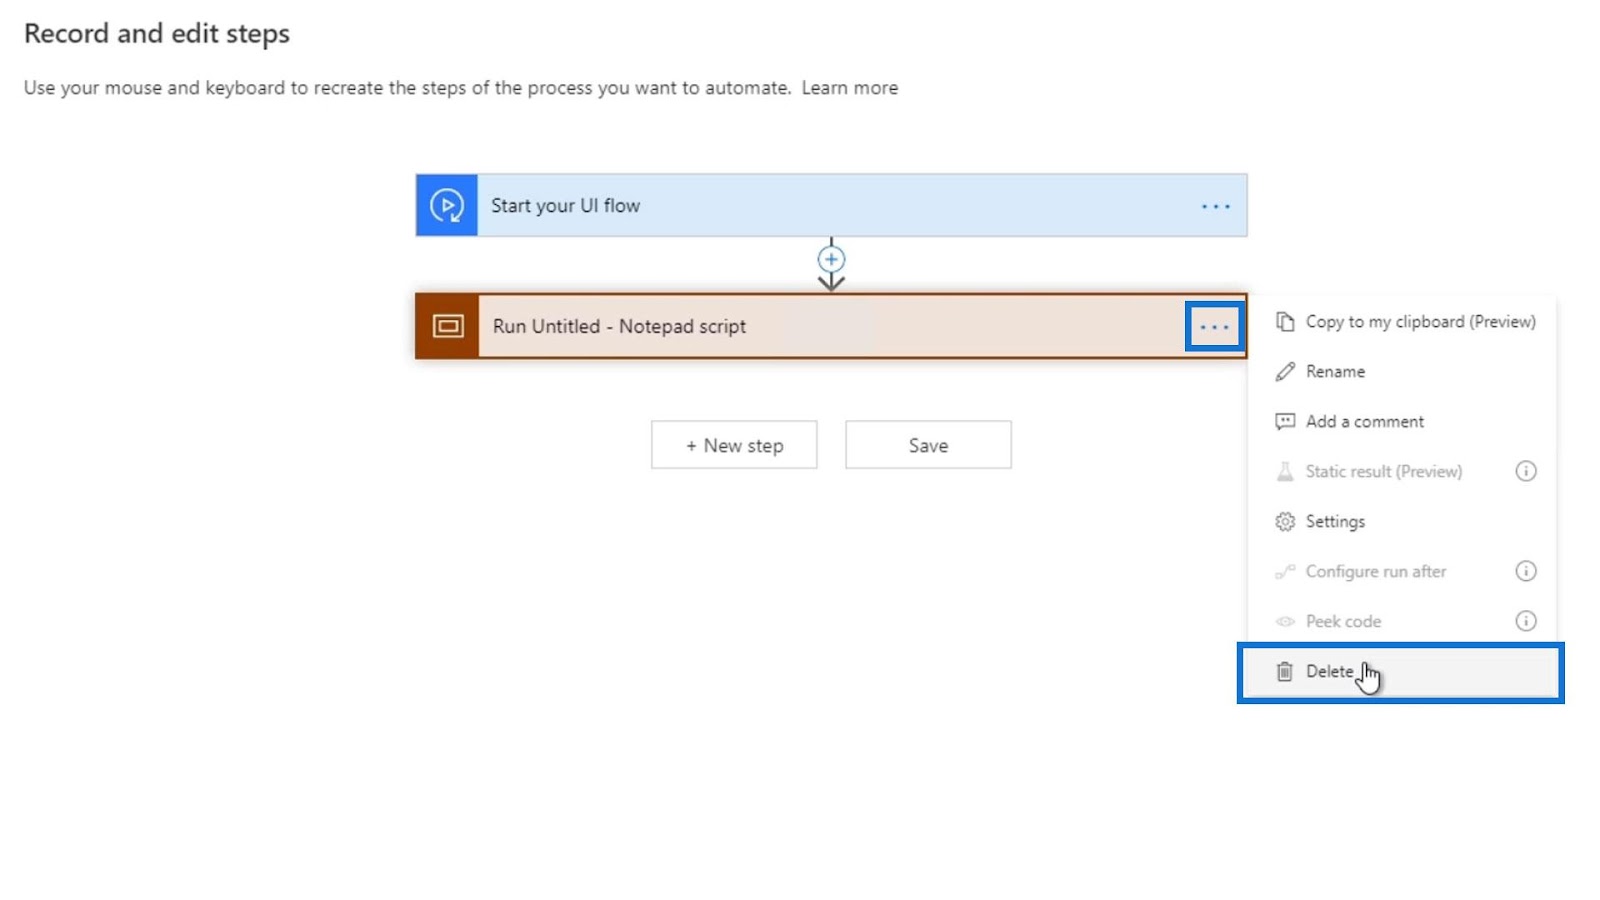
Task: Expand the Start your UI flow card header
Action: point(831,205)
